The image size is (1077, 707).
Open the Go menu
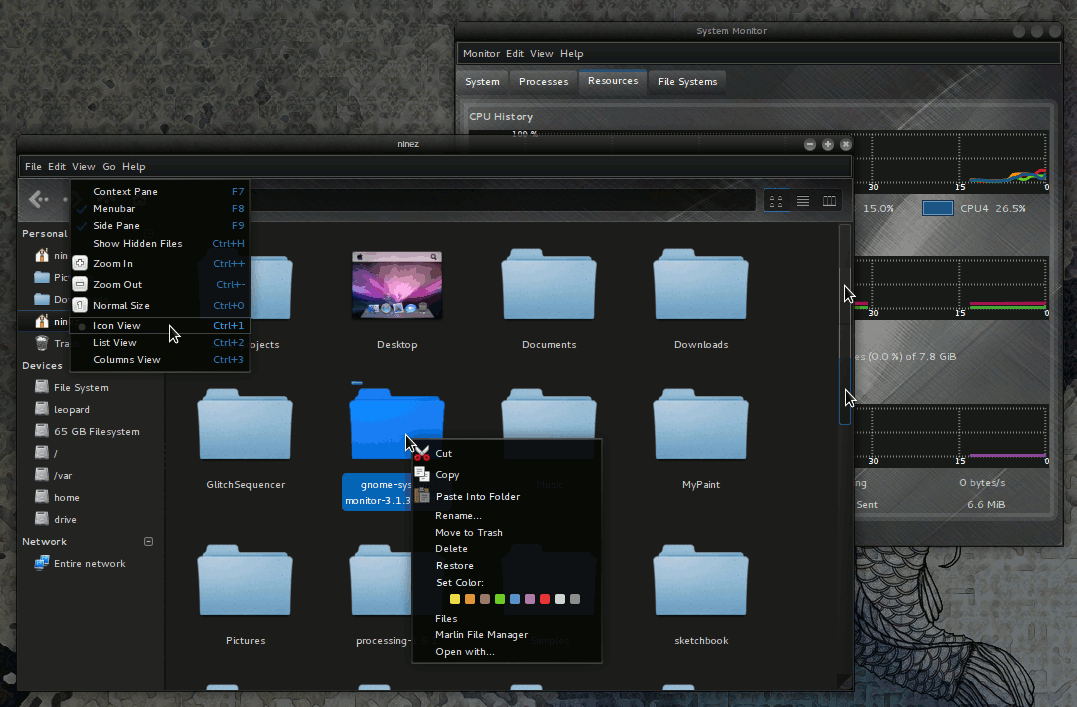pyautogui.click(x=109, y=166)
